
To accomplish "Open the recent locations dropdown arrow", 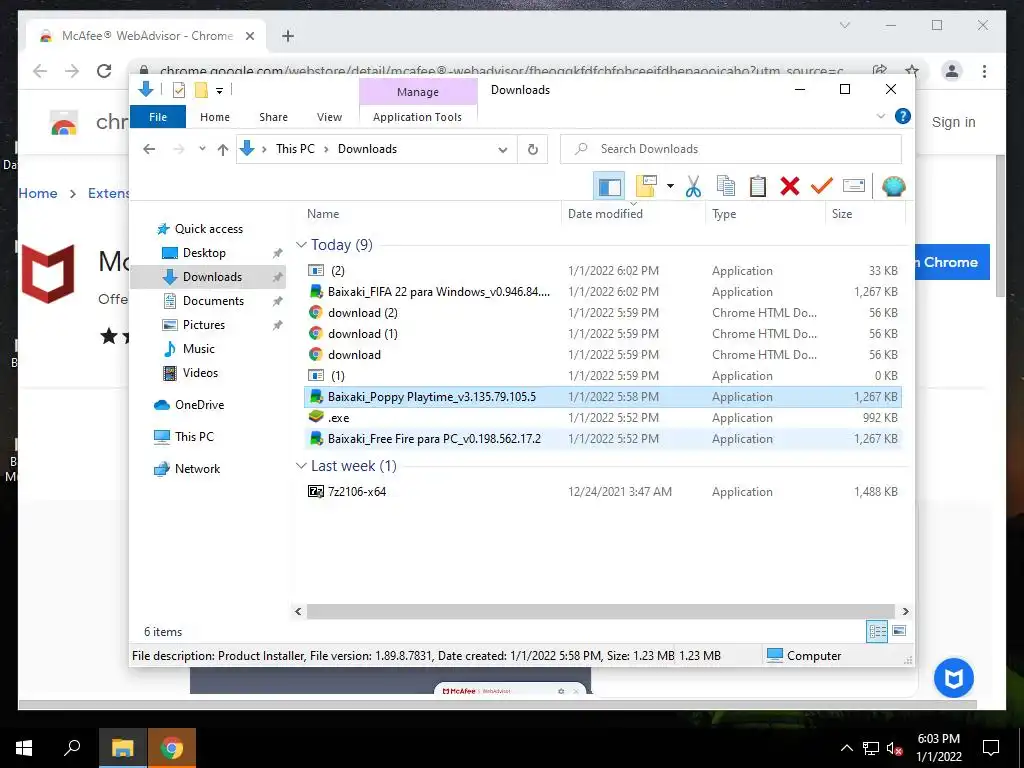I will (202, 149).
